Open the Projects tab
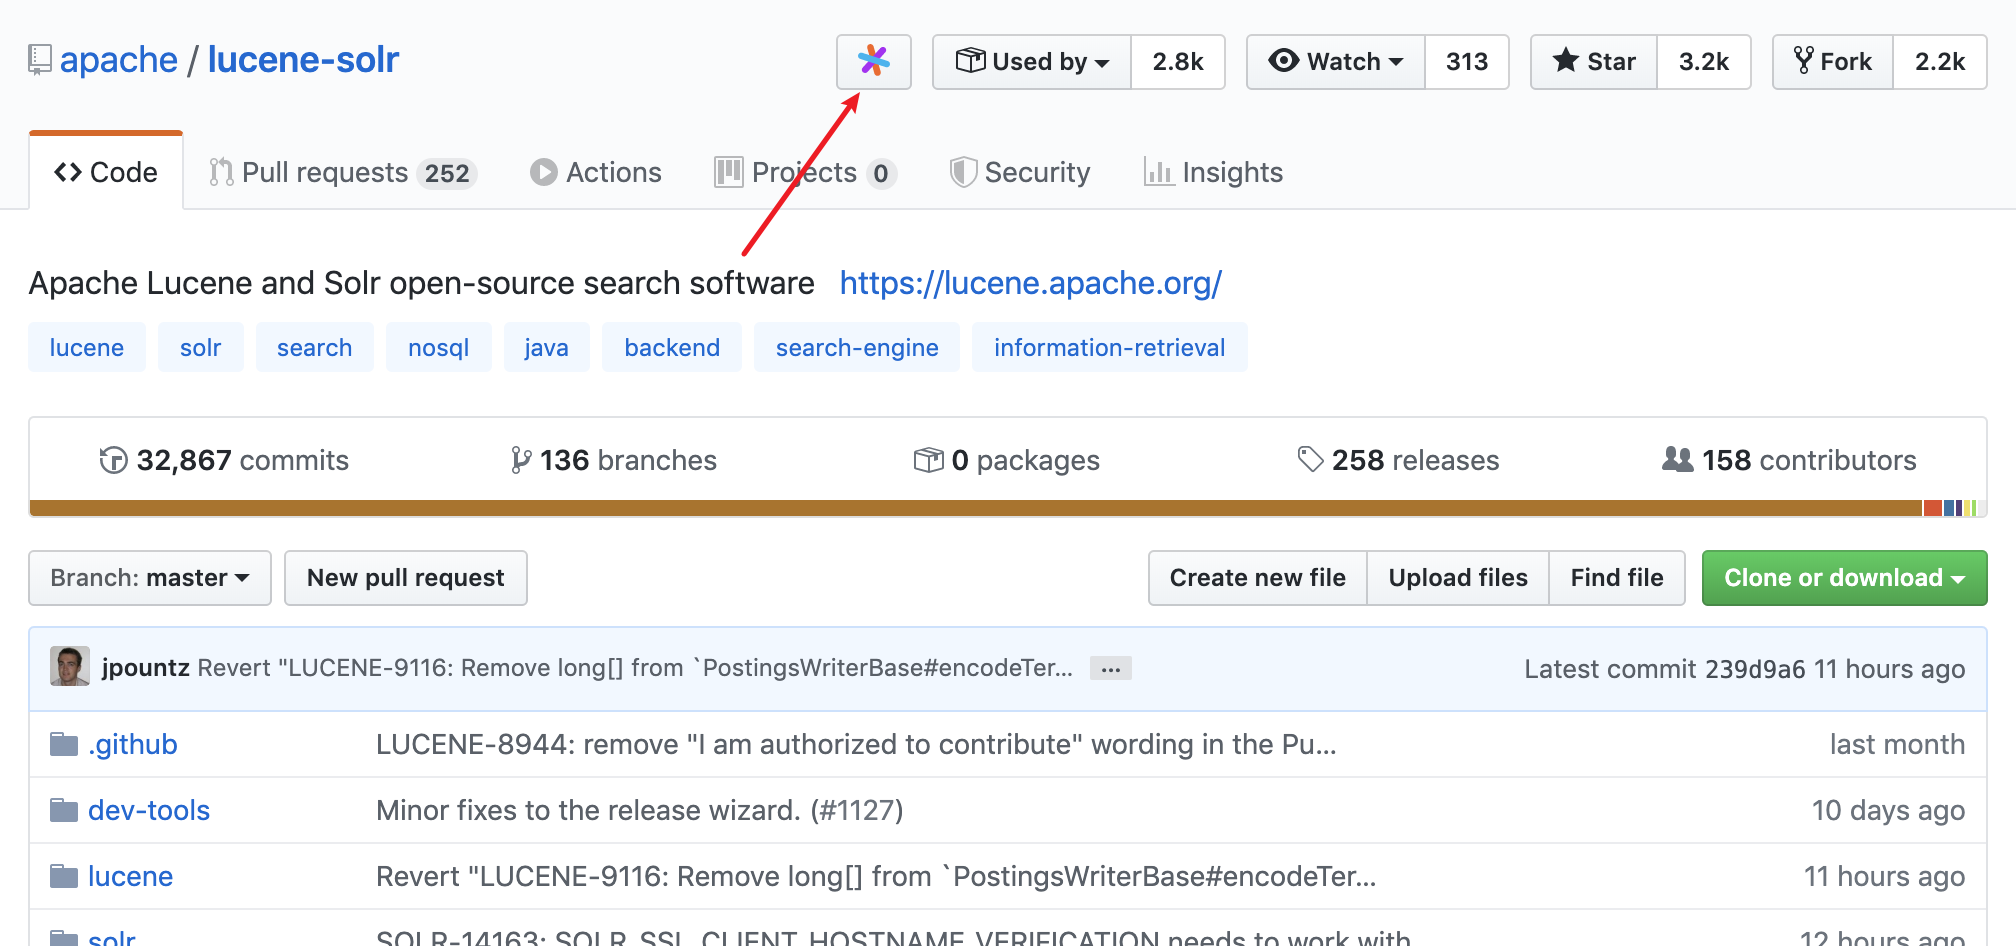Image resolution: width=2016 pixels, height=946 pixels. pos(805,172)
